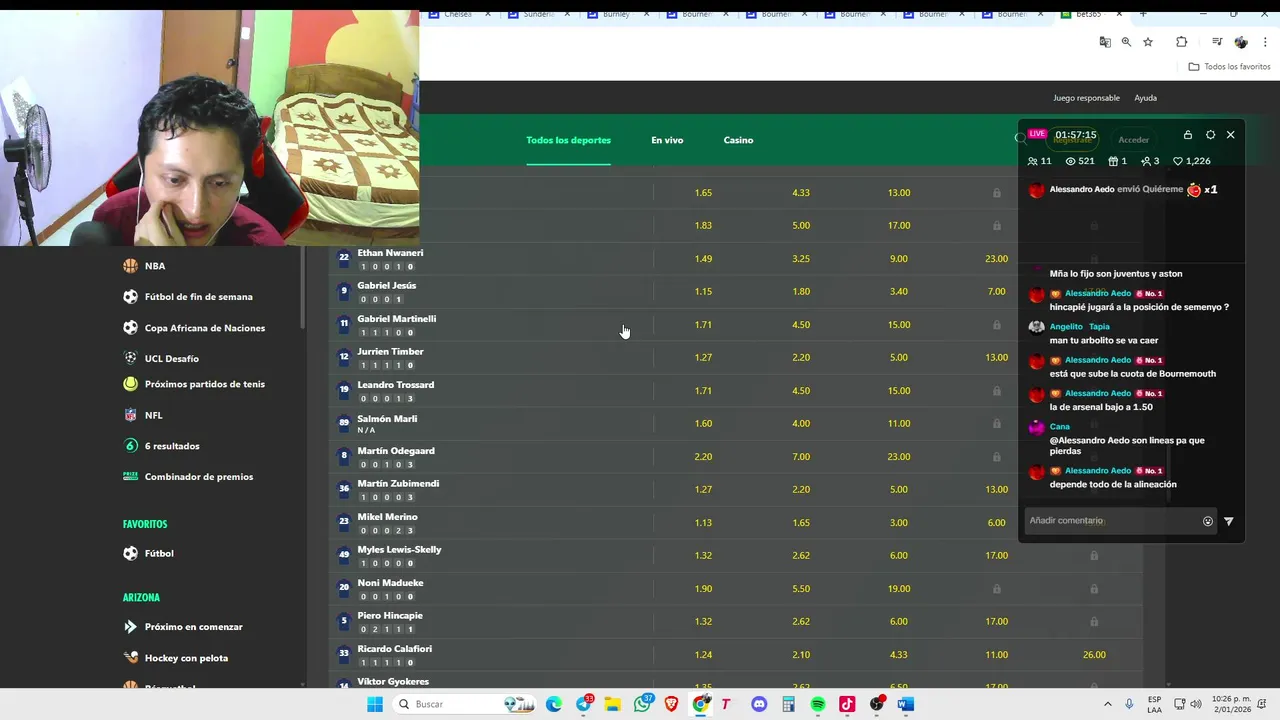Click player name Piero Hincapie

point(390,616)
